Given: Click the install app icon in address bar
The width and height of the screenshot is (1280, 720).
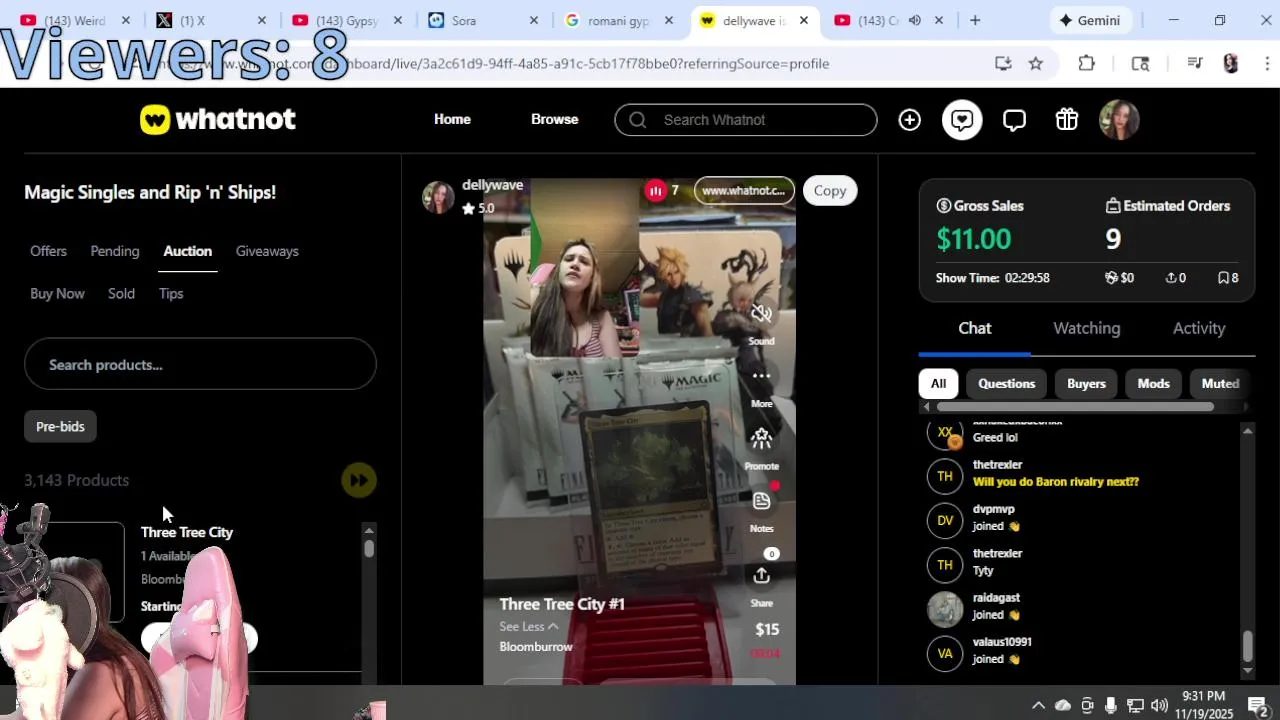Looking at the screenshot, I should pyautogui.click(x=1003, y=63).
